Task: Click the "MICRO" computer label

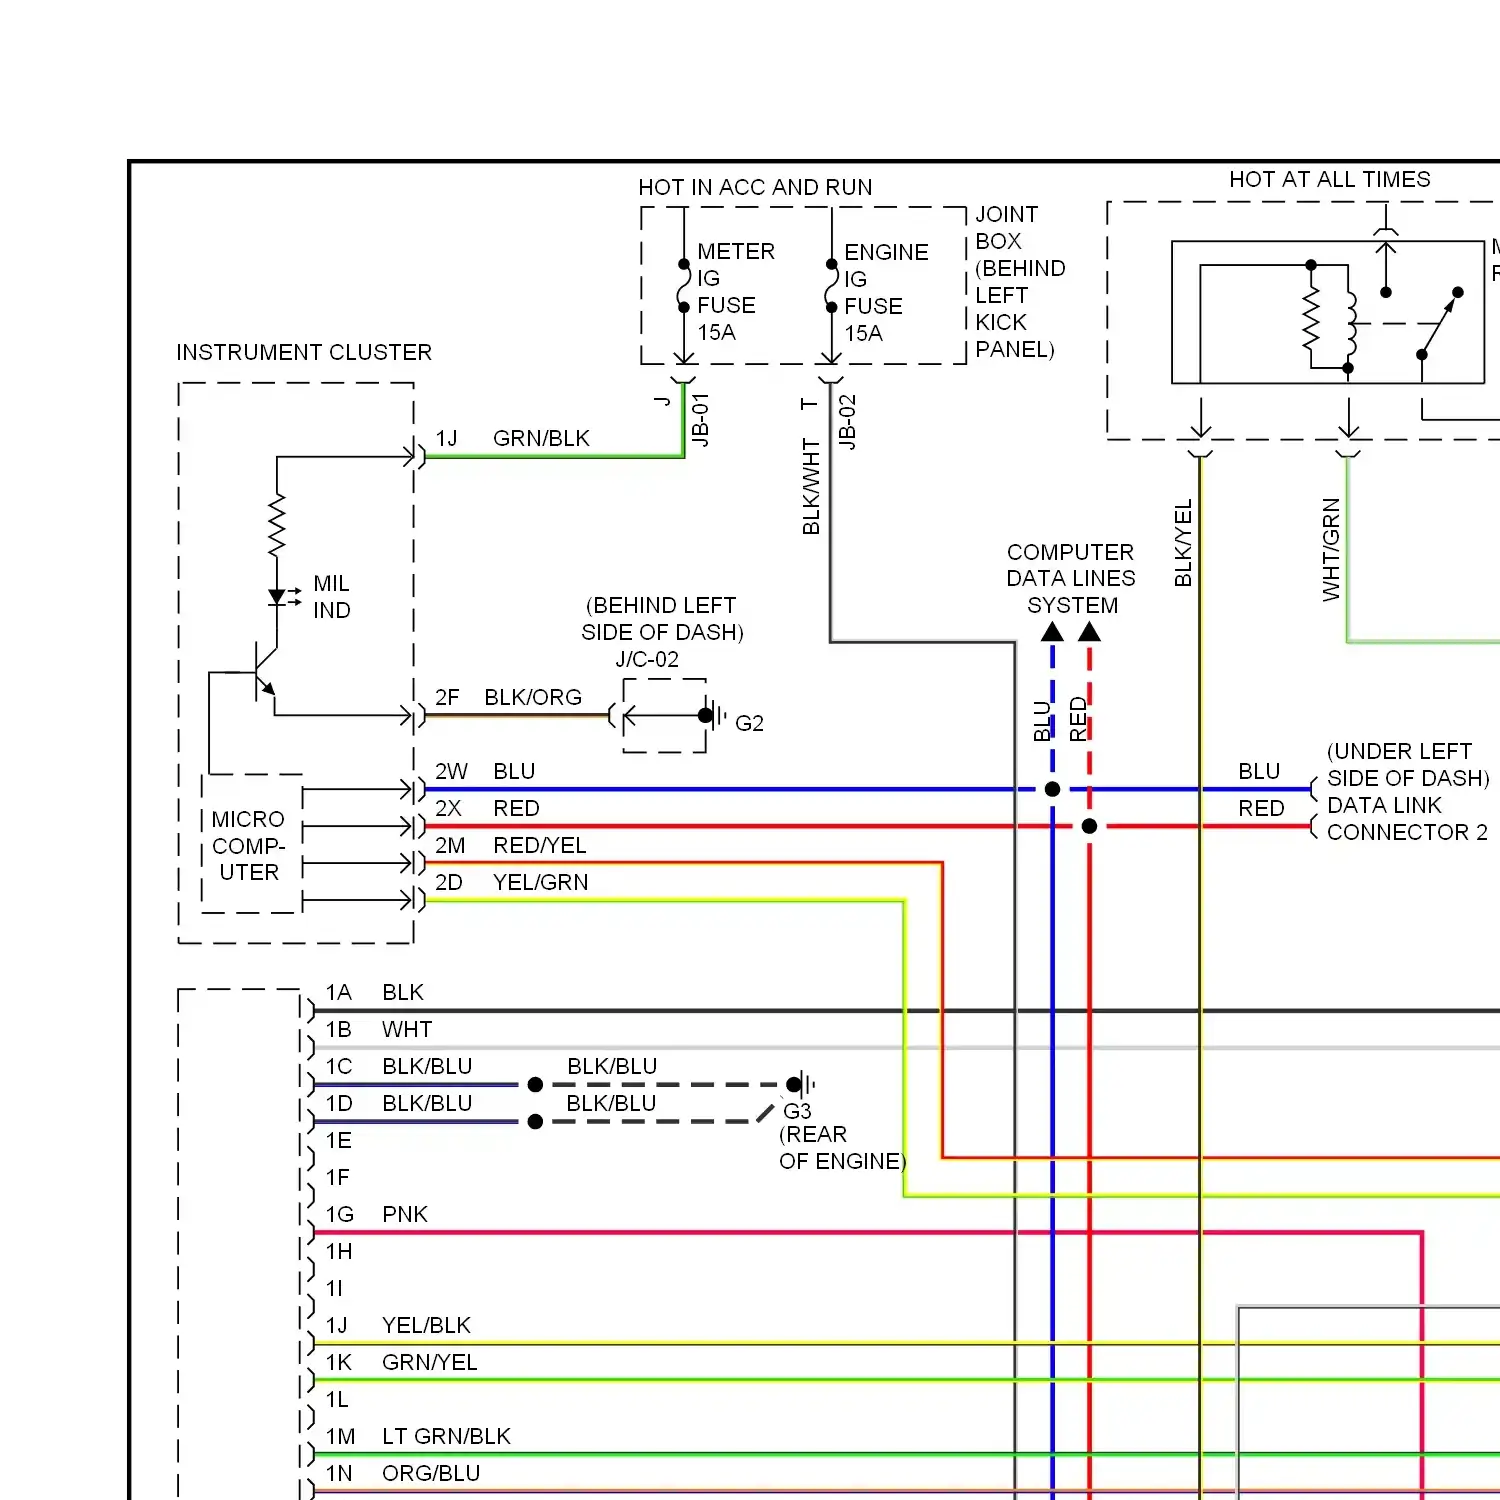Action: 248,819
